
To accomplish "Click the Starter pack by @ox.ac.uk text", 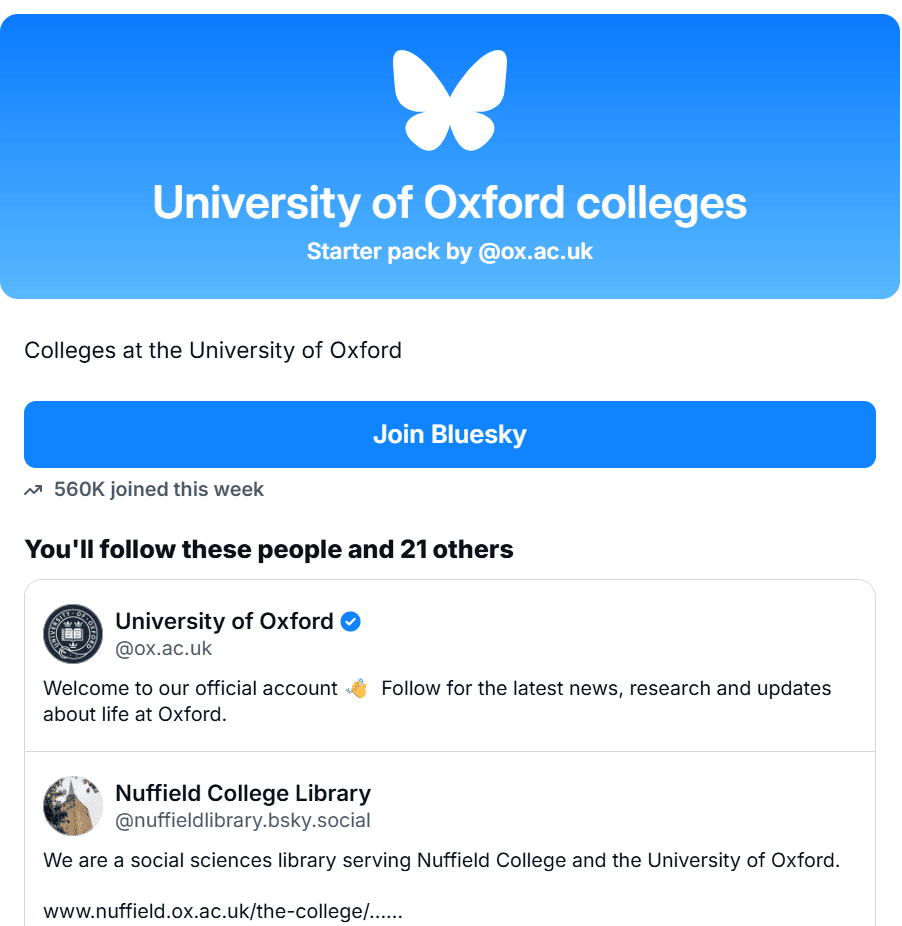I will [450, 252].
